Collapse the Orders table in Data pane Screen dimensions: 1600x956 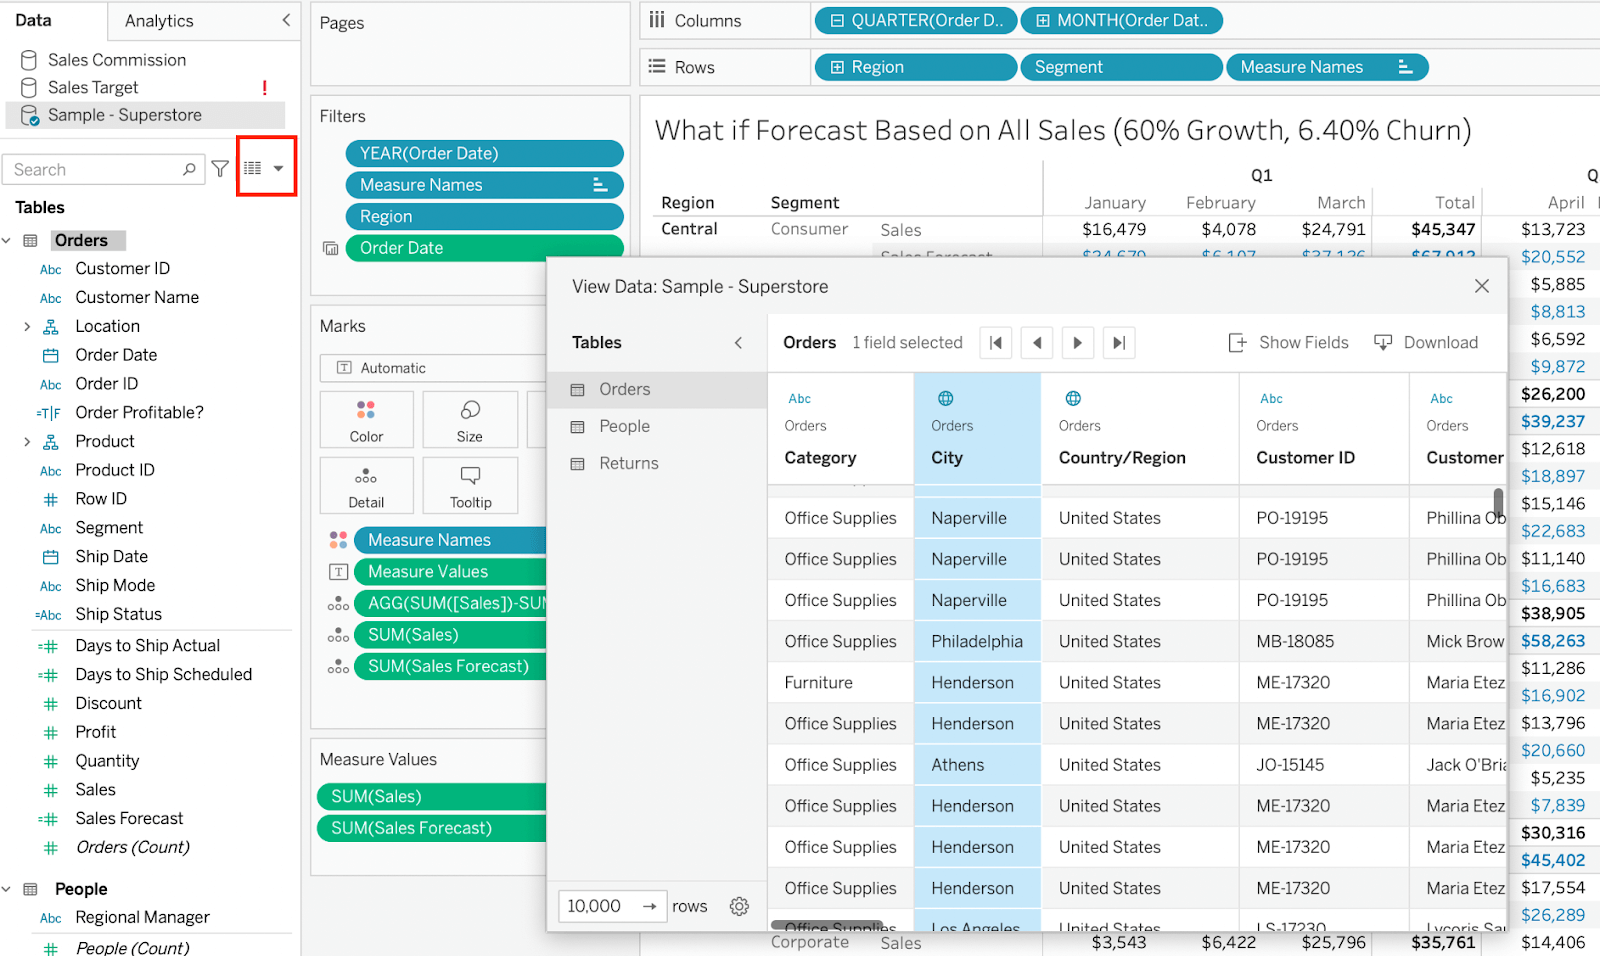coord(7,241)
